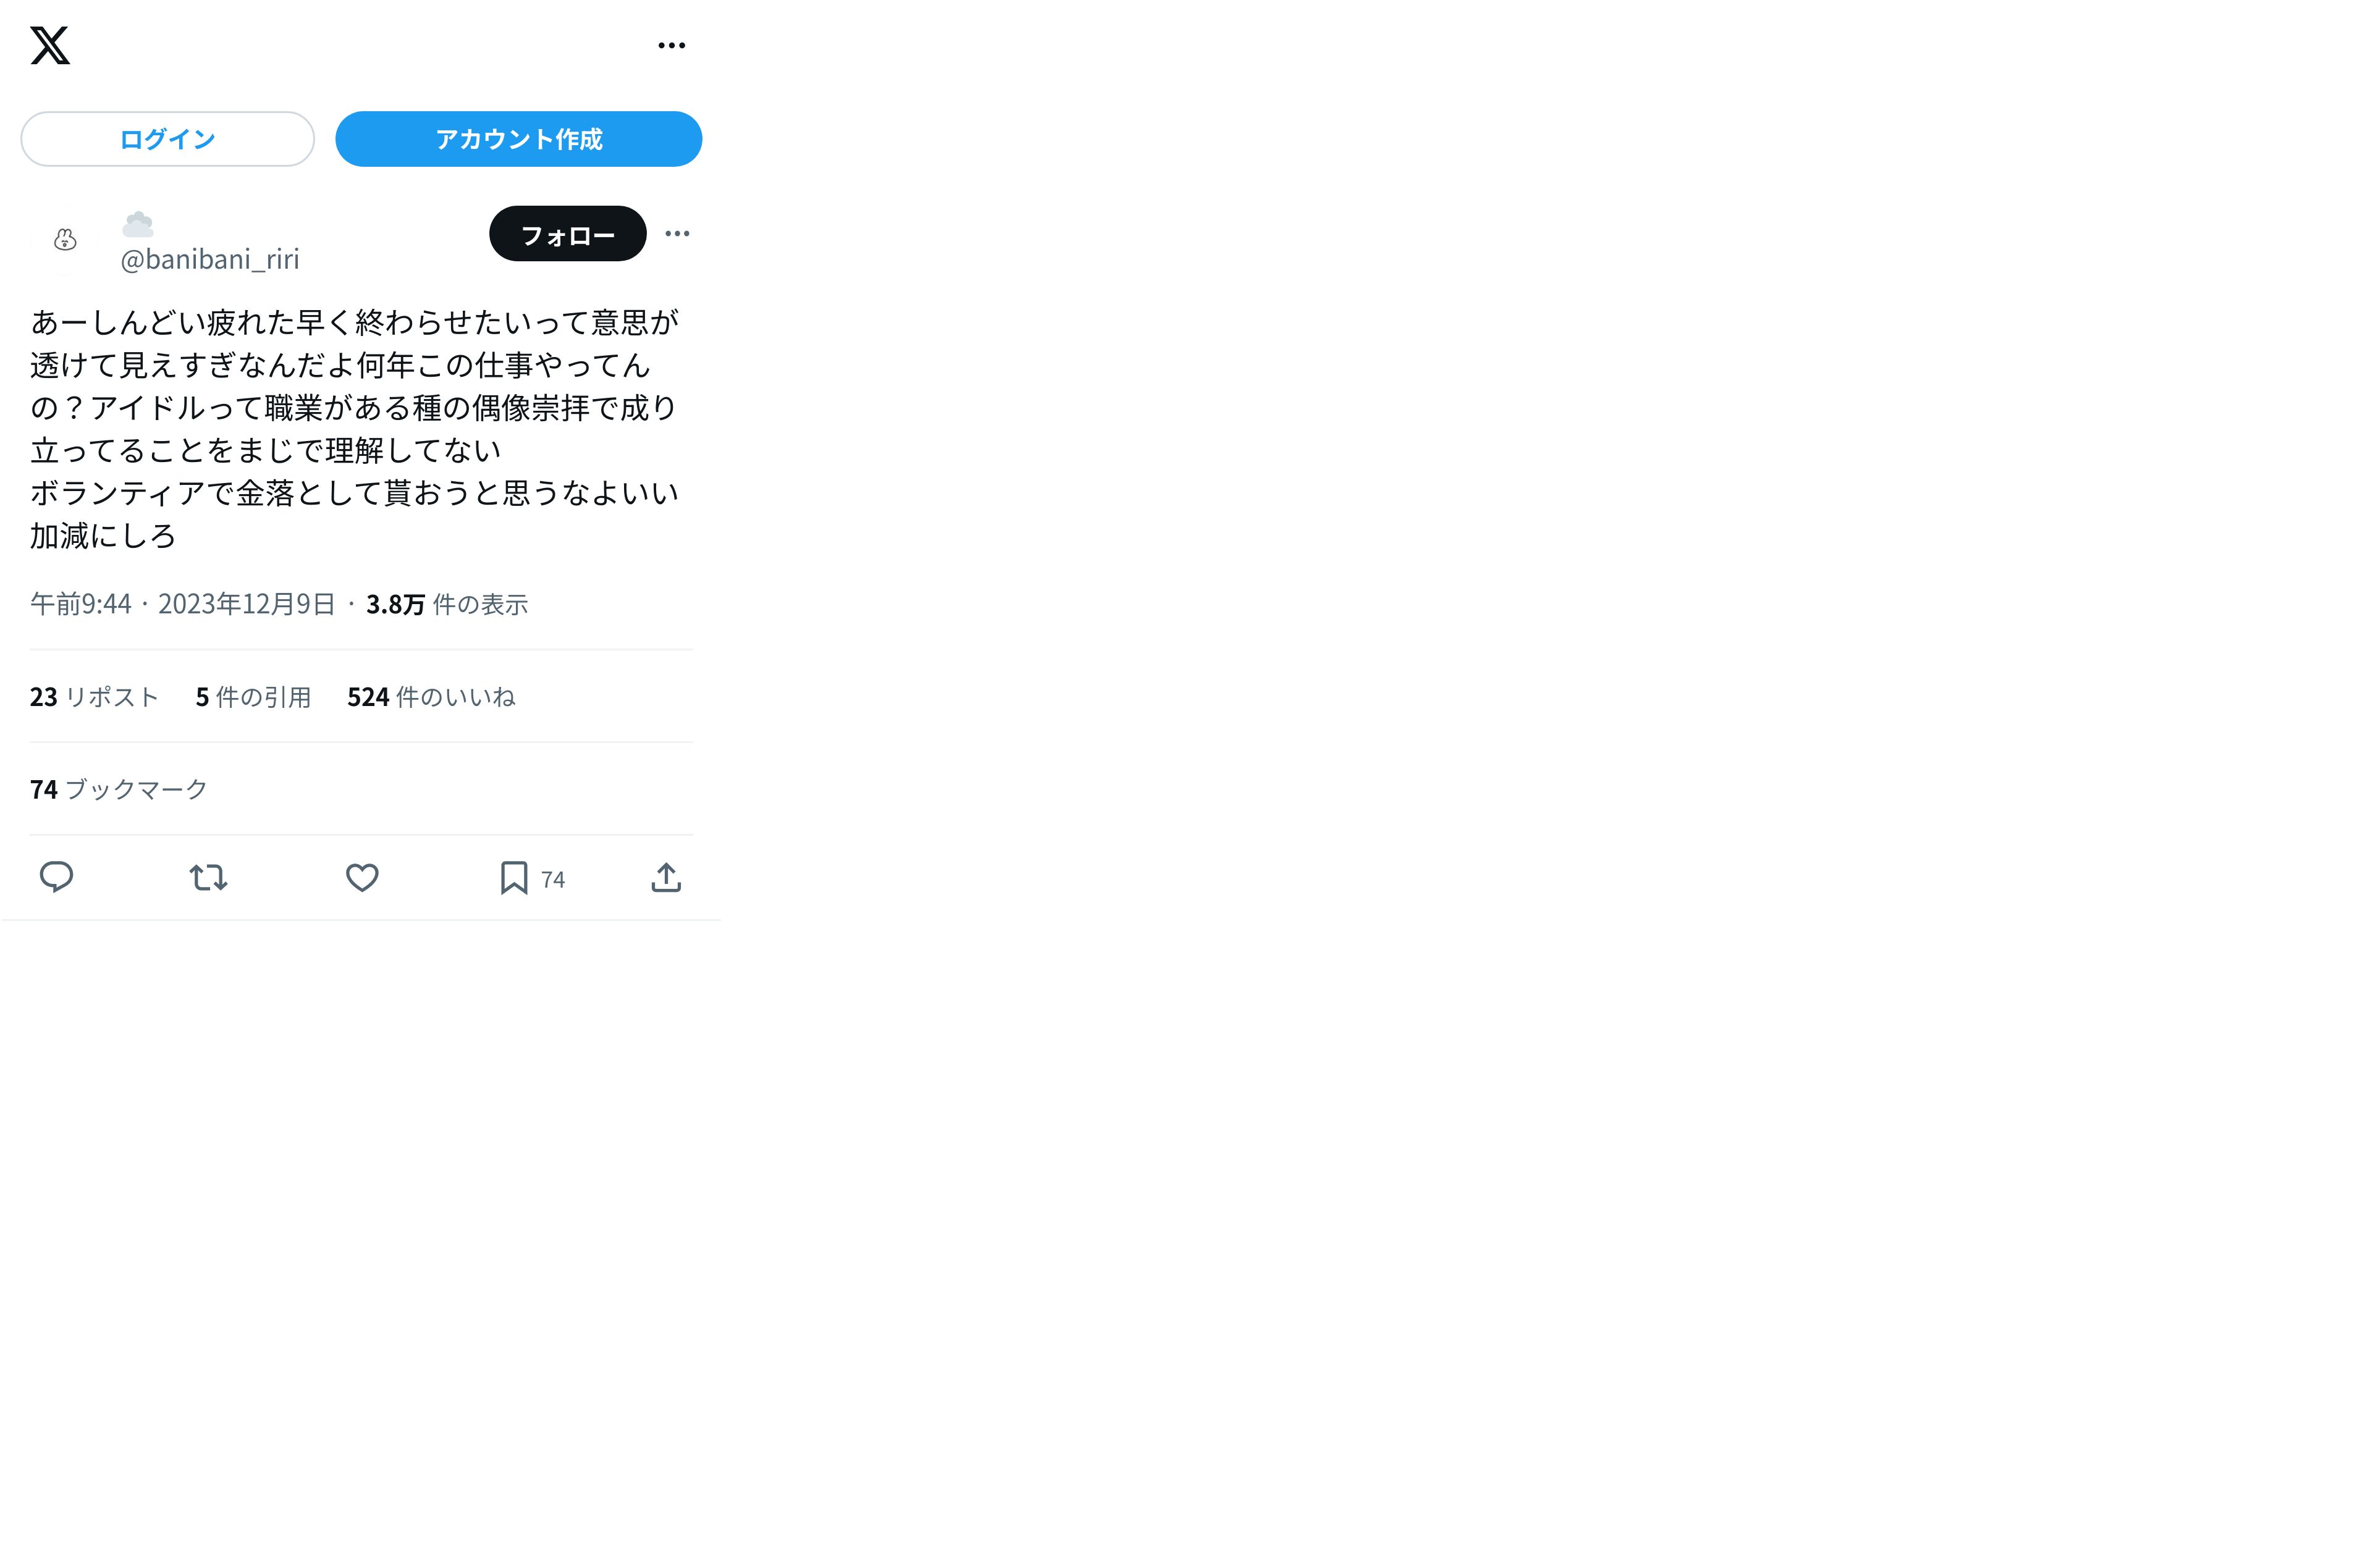Screen dimensions: 2380x1564
Task: Expand post options next to フォロー
Action: pos(677,234)
